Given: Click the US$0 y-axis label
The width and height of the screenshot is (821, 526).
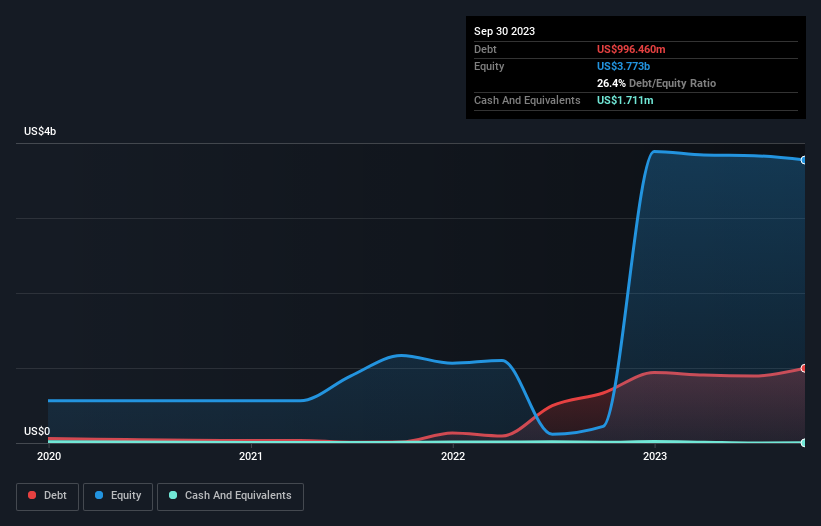Looking at the screenshot, I should click(x=37, y=431).
